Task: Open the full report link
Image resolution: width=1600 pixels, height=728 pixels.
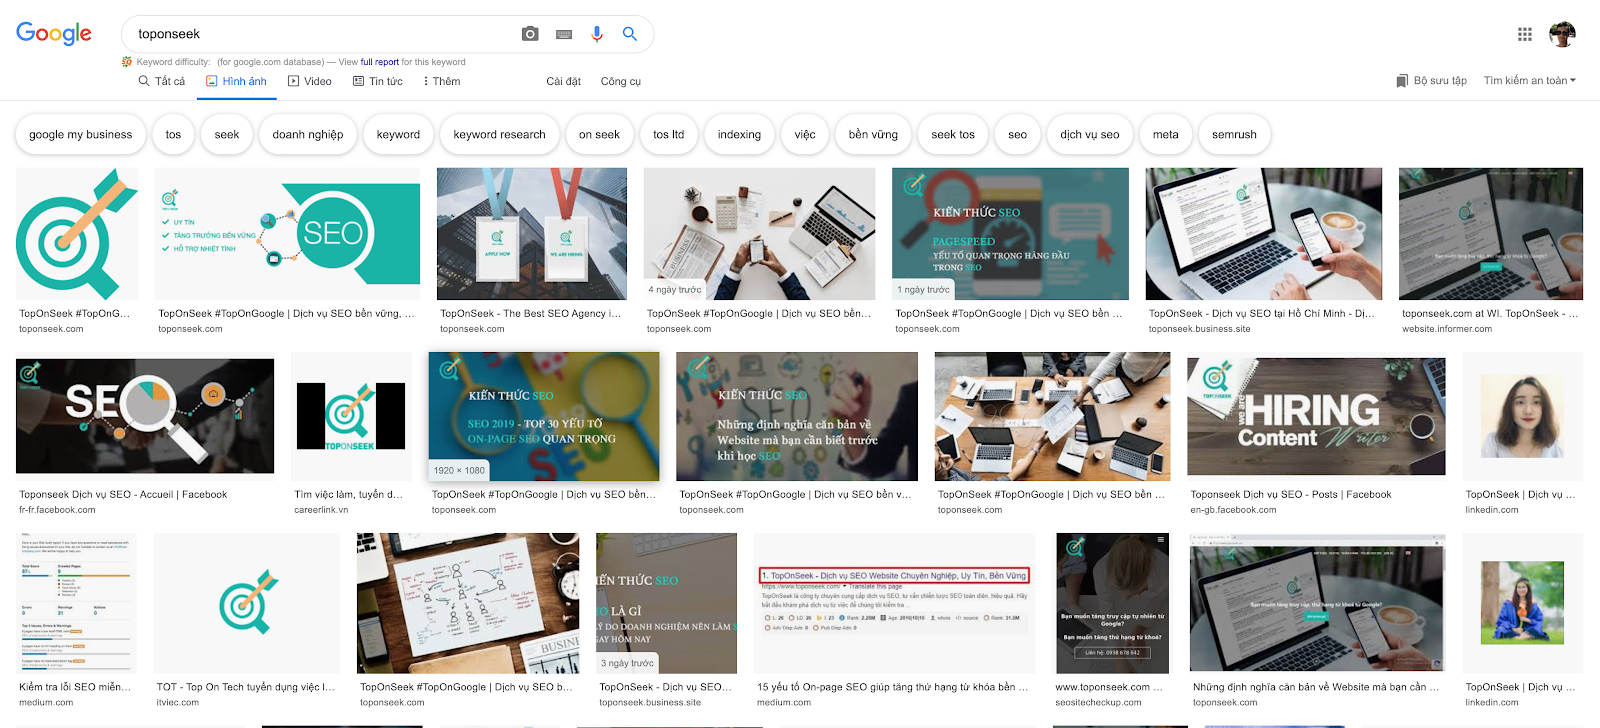Action: tap(380, 62)
